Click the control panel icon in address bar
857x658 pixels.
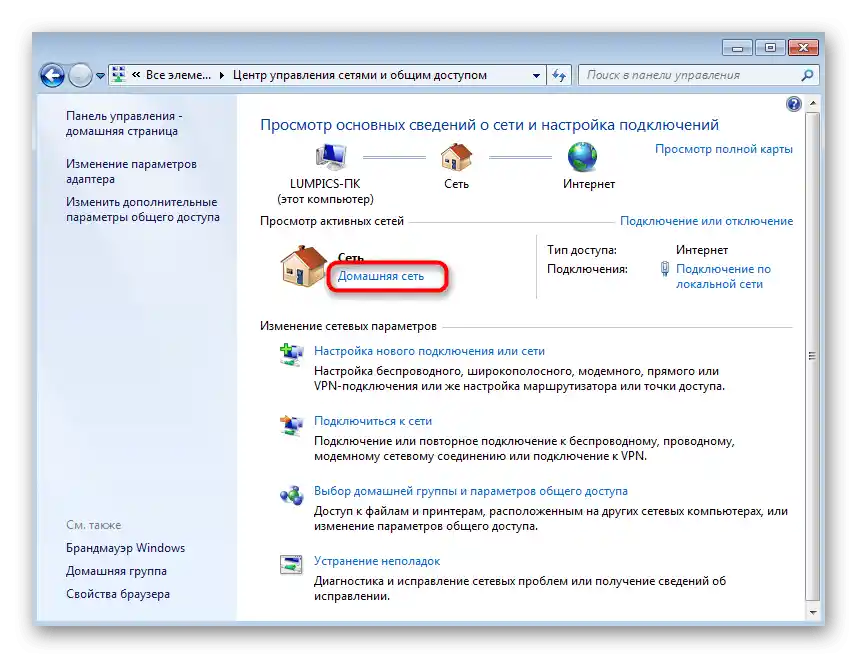[x=119, y=75]
